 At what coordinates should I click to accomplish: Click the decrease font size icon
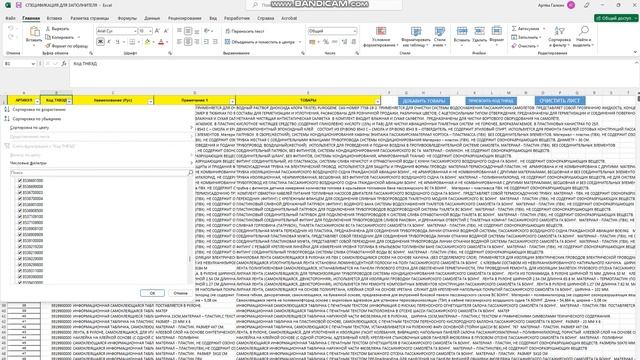(x=166, y=31)
